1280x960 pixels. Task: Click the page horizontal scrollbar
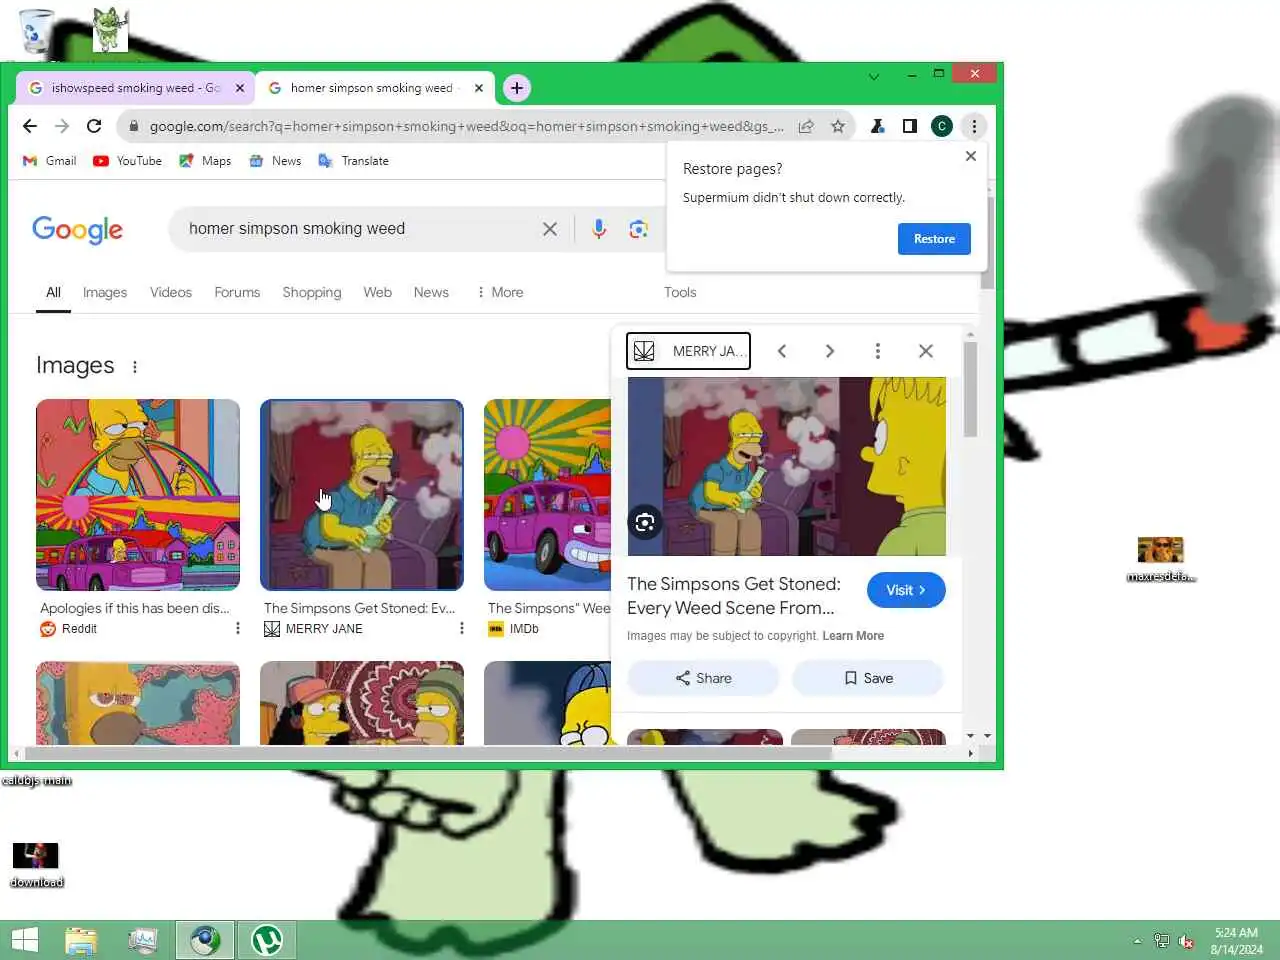point(428,754)
